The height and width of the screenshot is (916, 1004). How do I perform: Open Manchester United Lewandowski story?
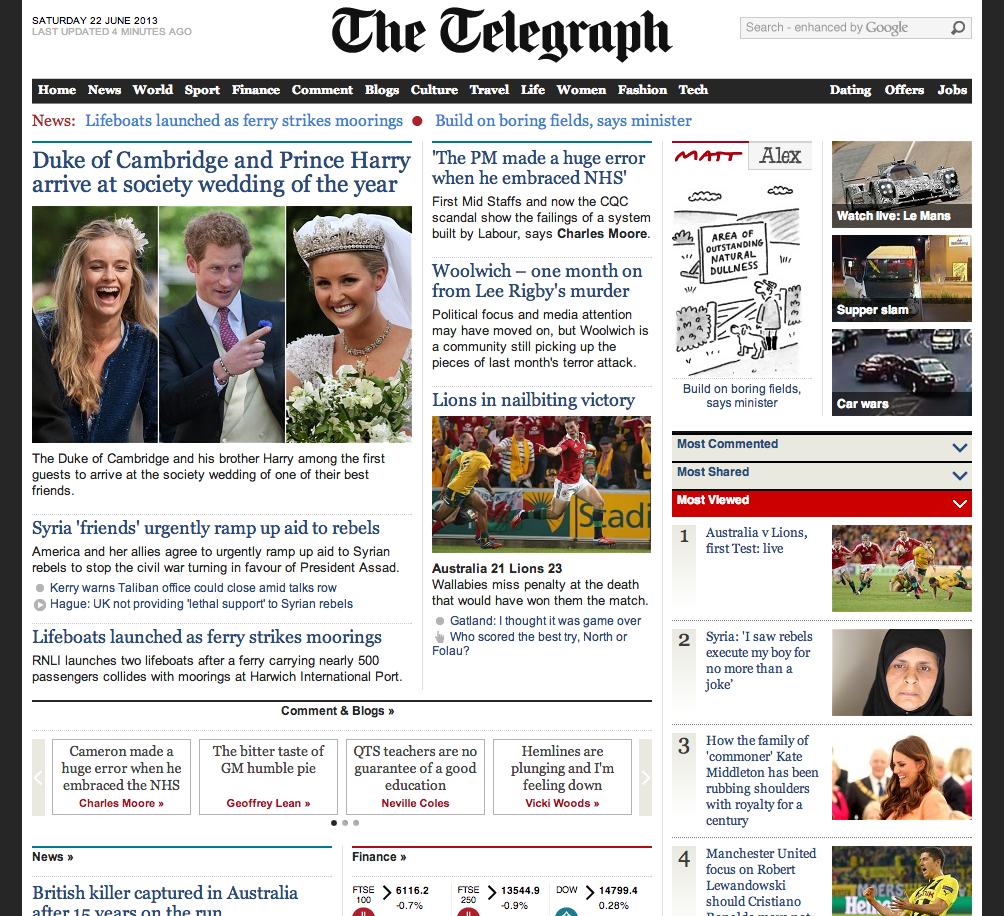tap(761, 881)
